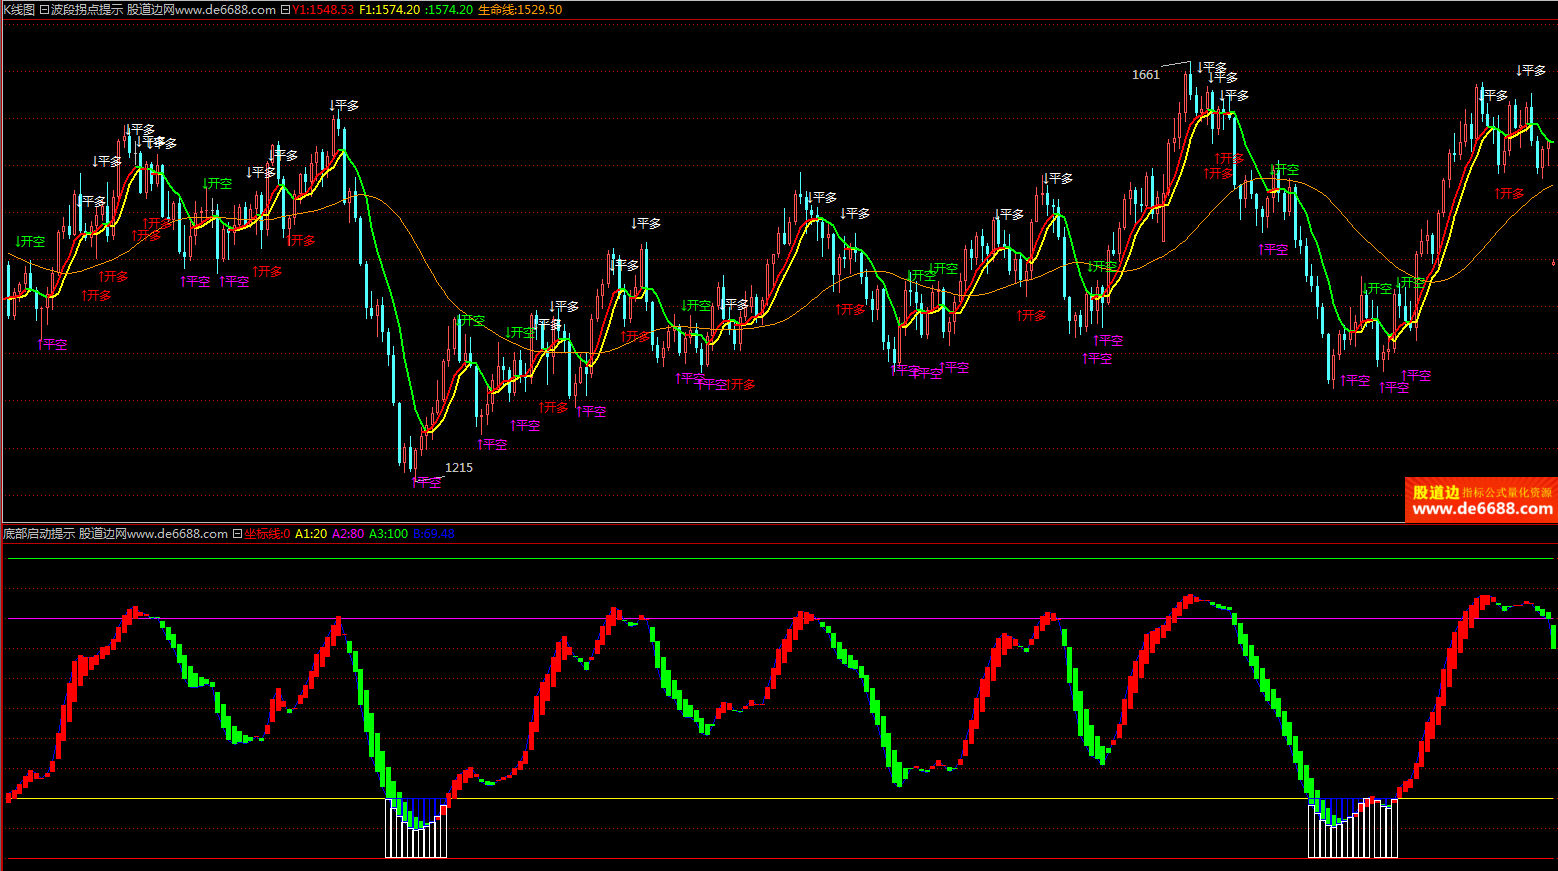Click the magenta 平空 signal beside 1215 low
This screenshot has width=1558, height=871.
[427, 482]
